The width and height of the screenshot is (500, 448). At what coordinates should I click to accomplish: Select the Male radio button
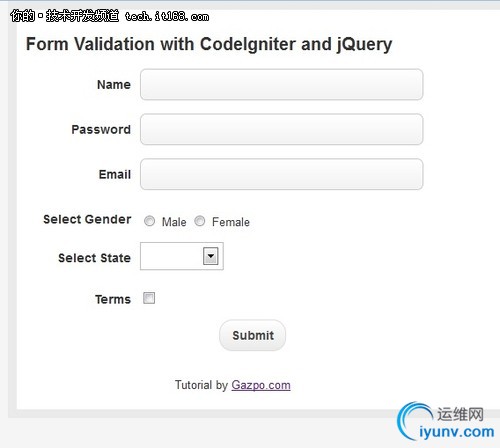(149, 221)
